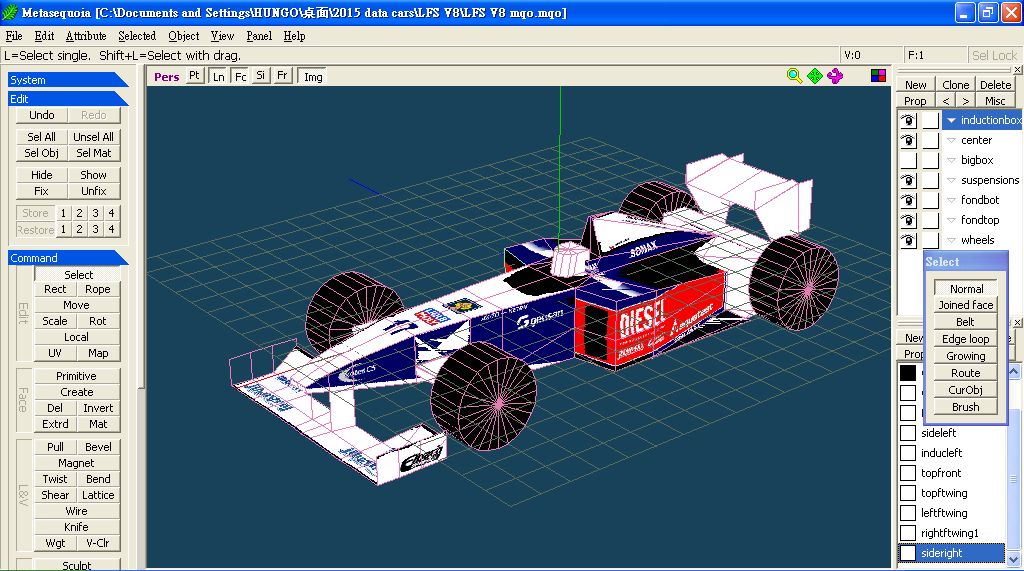Click the sideleft material color swatch

click(908, 433)
